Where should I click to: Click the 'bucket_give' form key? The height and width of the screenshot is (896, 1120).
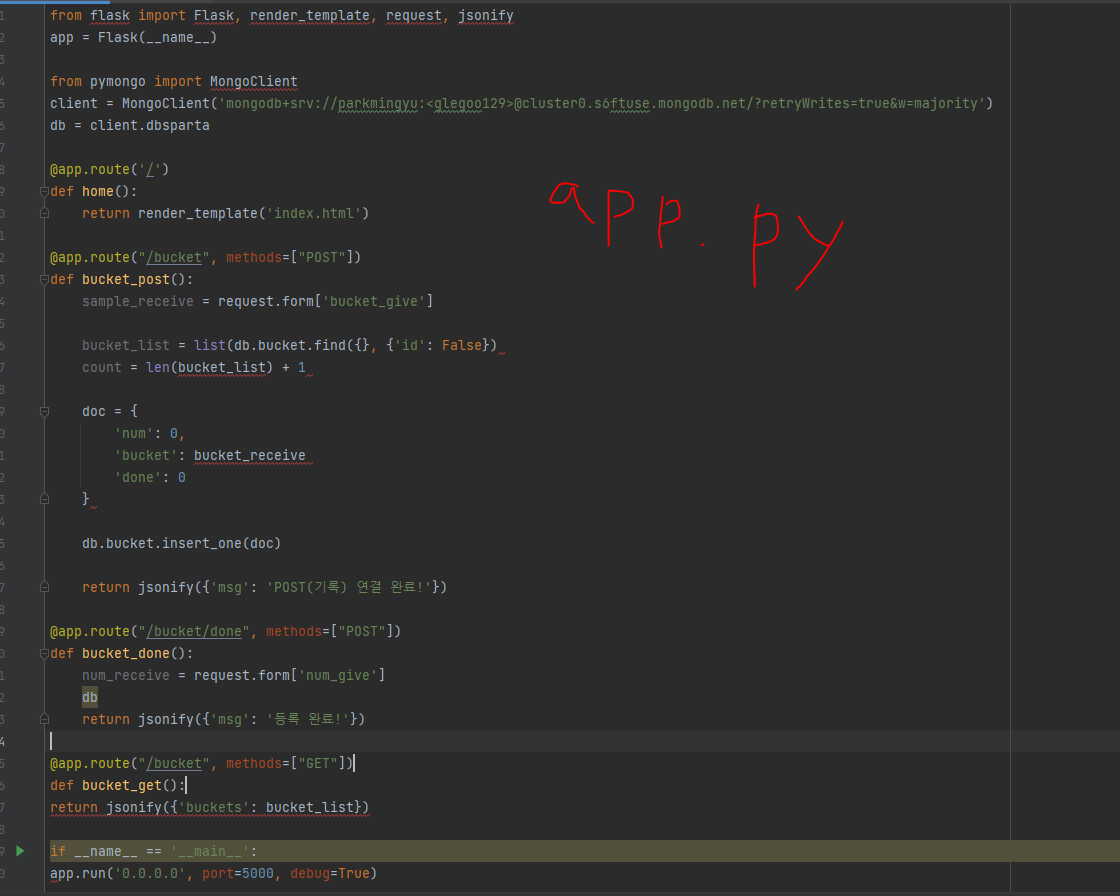pos(374,302)
